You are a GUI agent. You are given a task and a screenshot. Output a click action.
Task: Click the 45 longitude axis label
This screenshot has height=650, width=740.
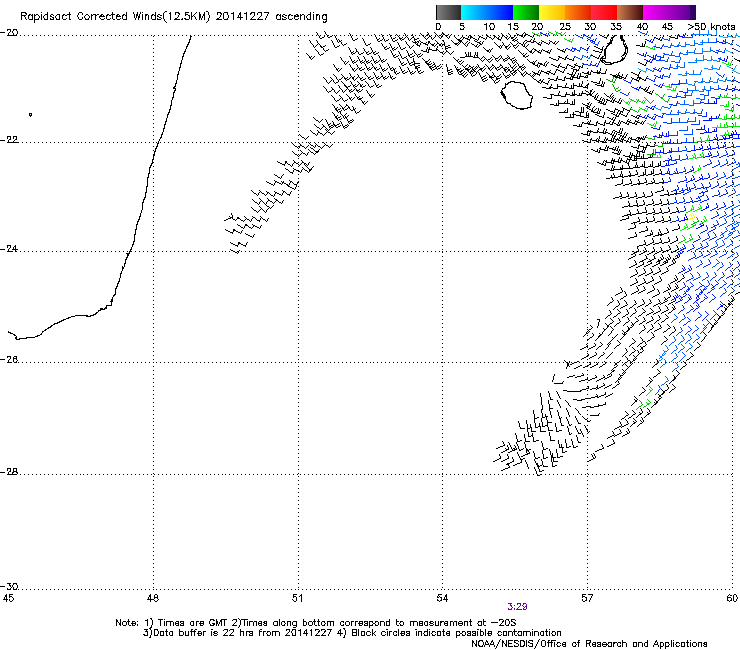pyautogui.click(x=8, y=599)
